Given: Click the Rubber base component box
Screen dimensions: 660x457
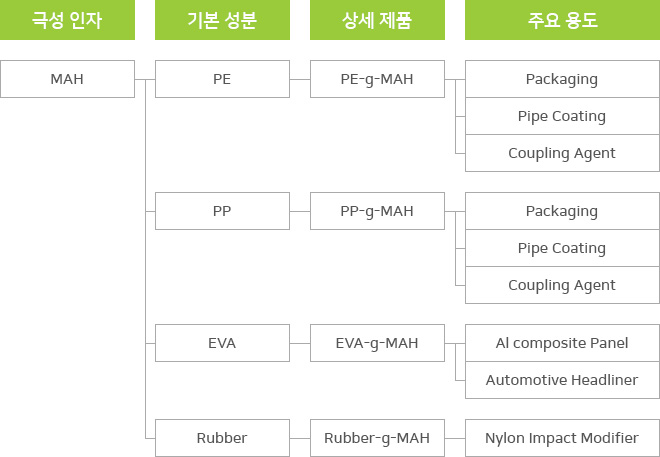Looking at the screenshot, I should 222,438.
